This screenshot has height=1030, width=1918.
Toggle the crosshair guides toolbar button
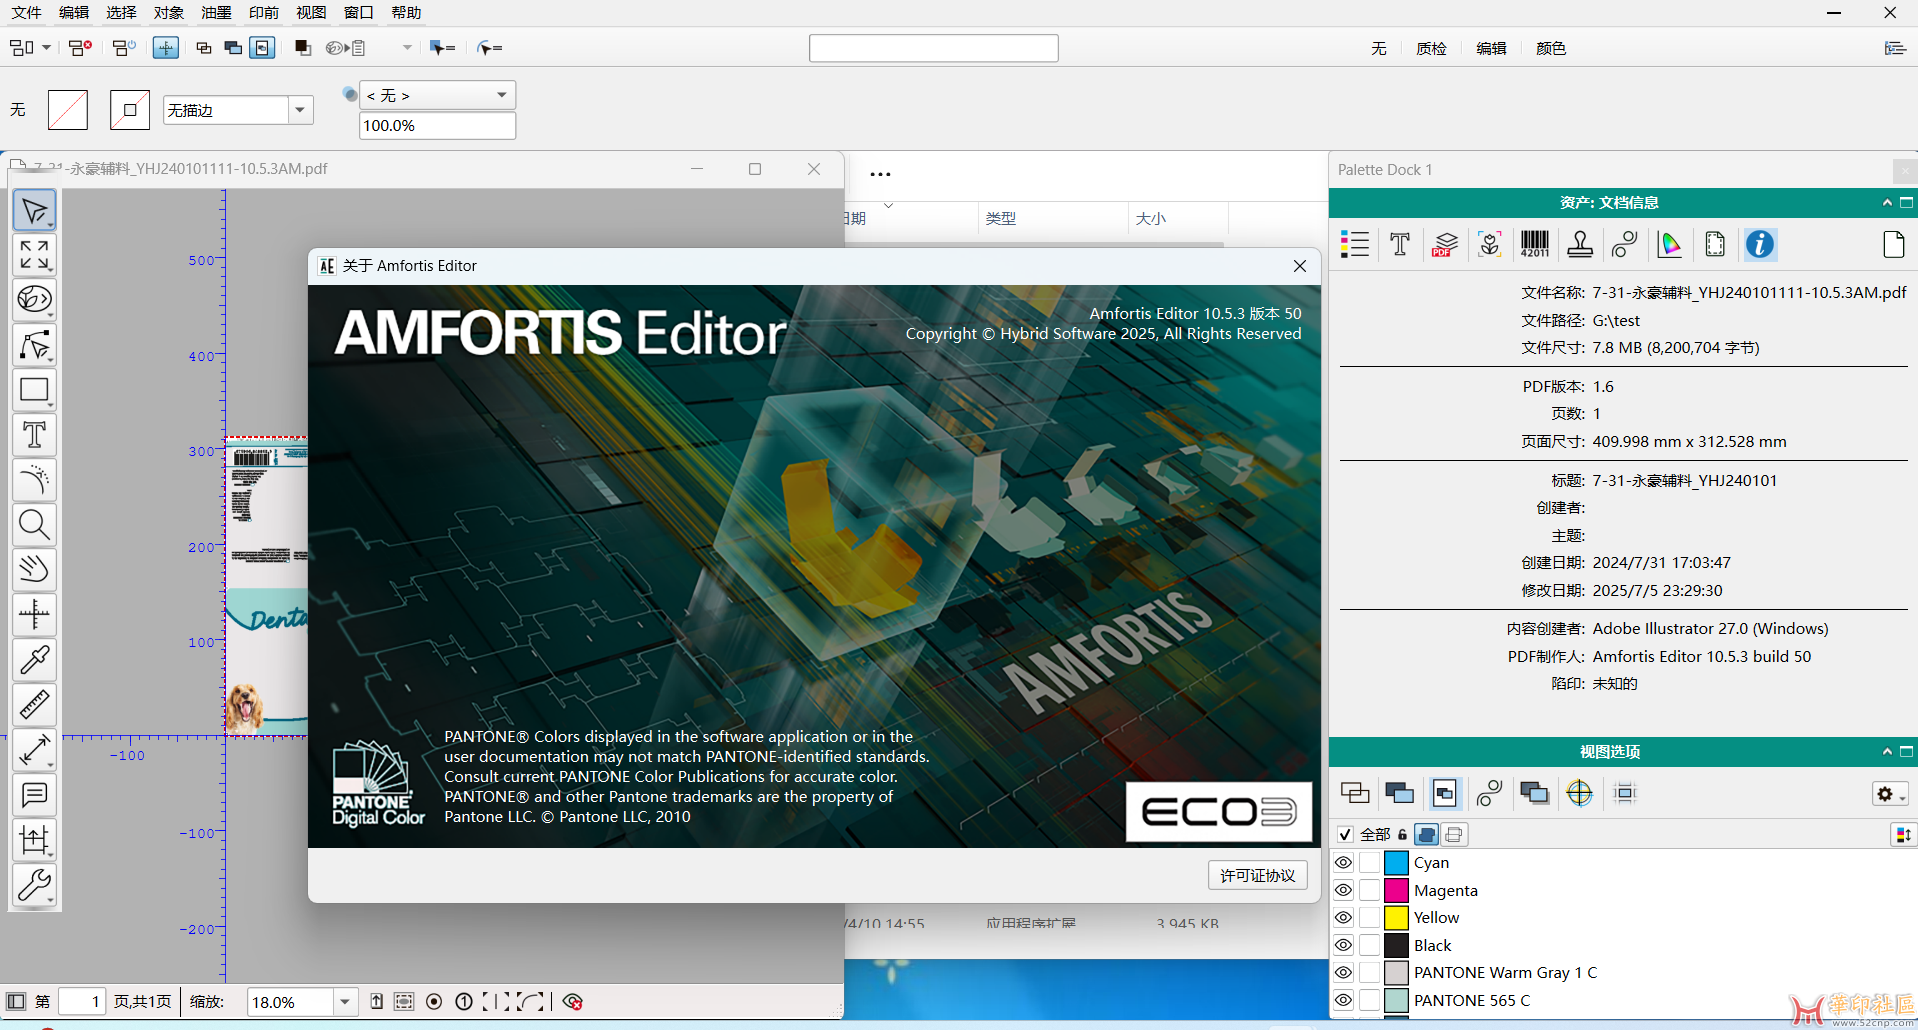click(x=166, y=48)
